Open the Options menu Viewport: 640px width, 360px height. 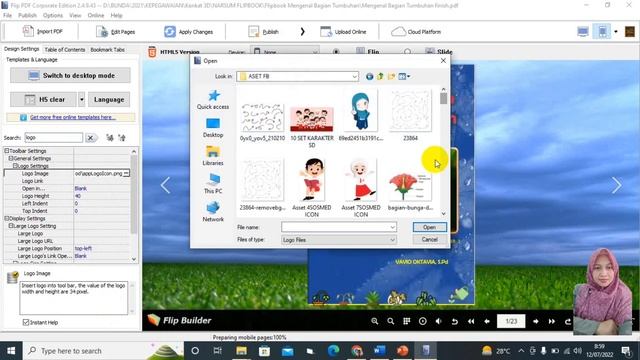point(53,15)
